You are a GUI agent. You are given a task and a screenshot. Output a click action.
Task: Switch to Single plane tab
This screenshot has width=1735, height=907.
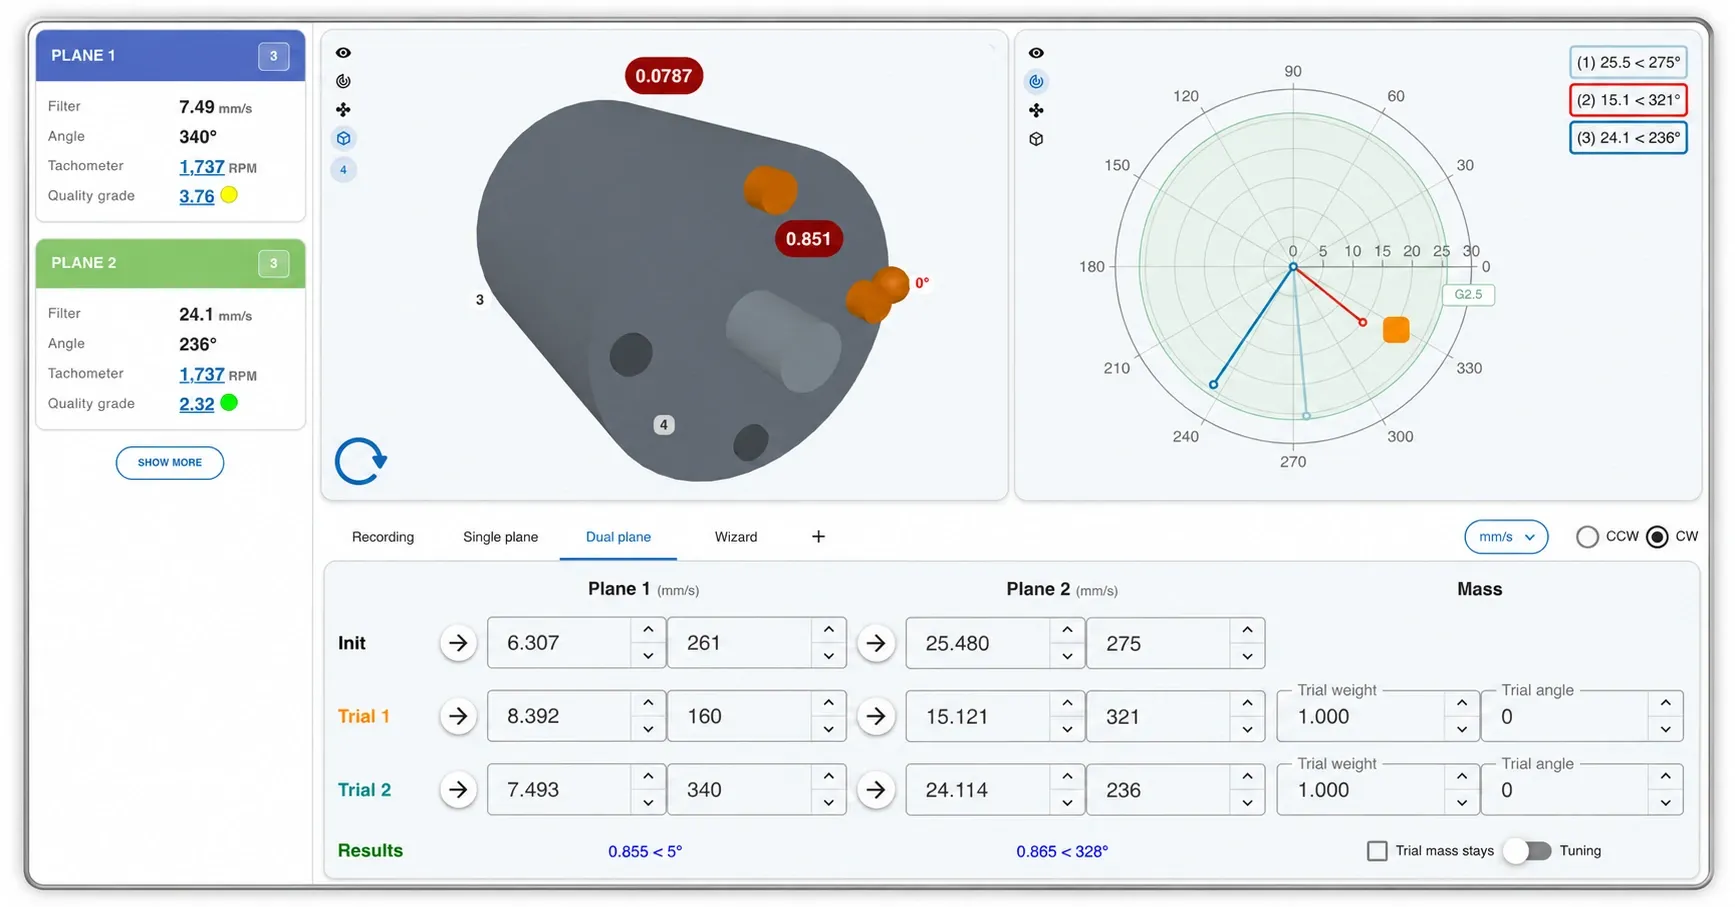[500, 537]
